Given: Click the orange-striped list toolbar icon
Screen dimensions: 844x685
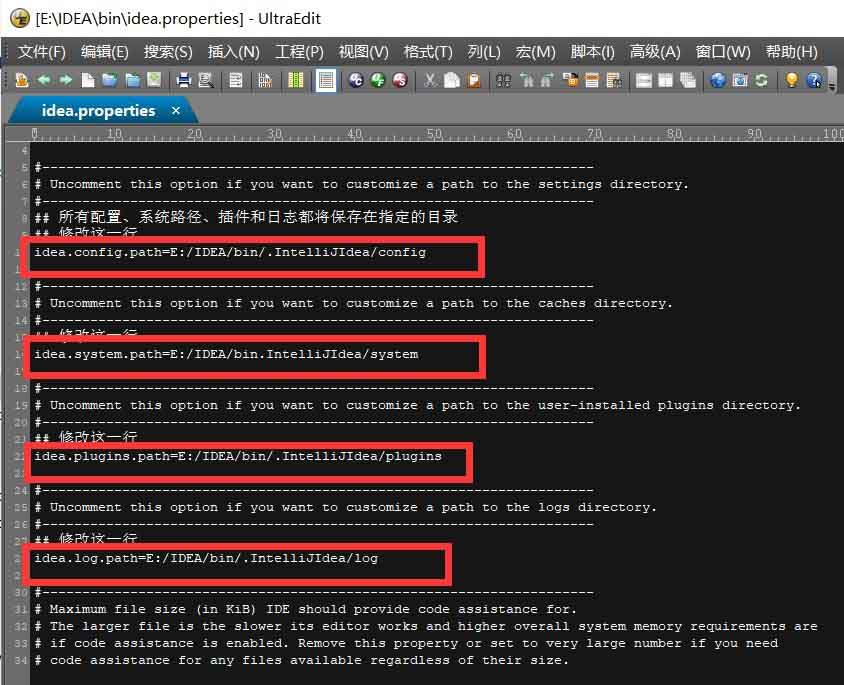Looking at the screenshot, I should (592, 81).
